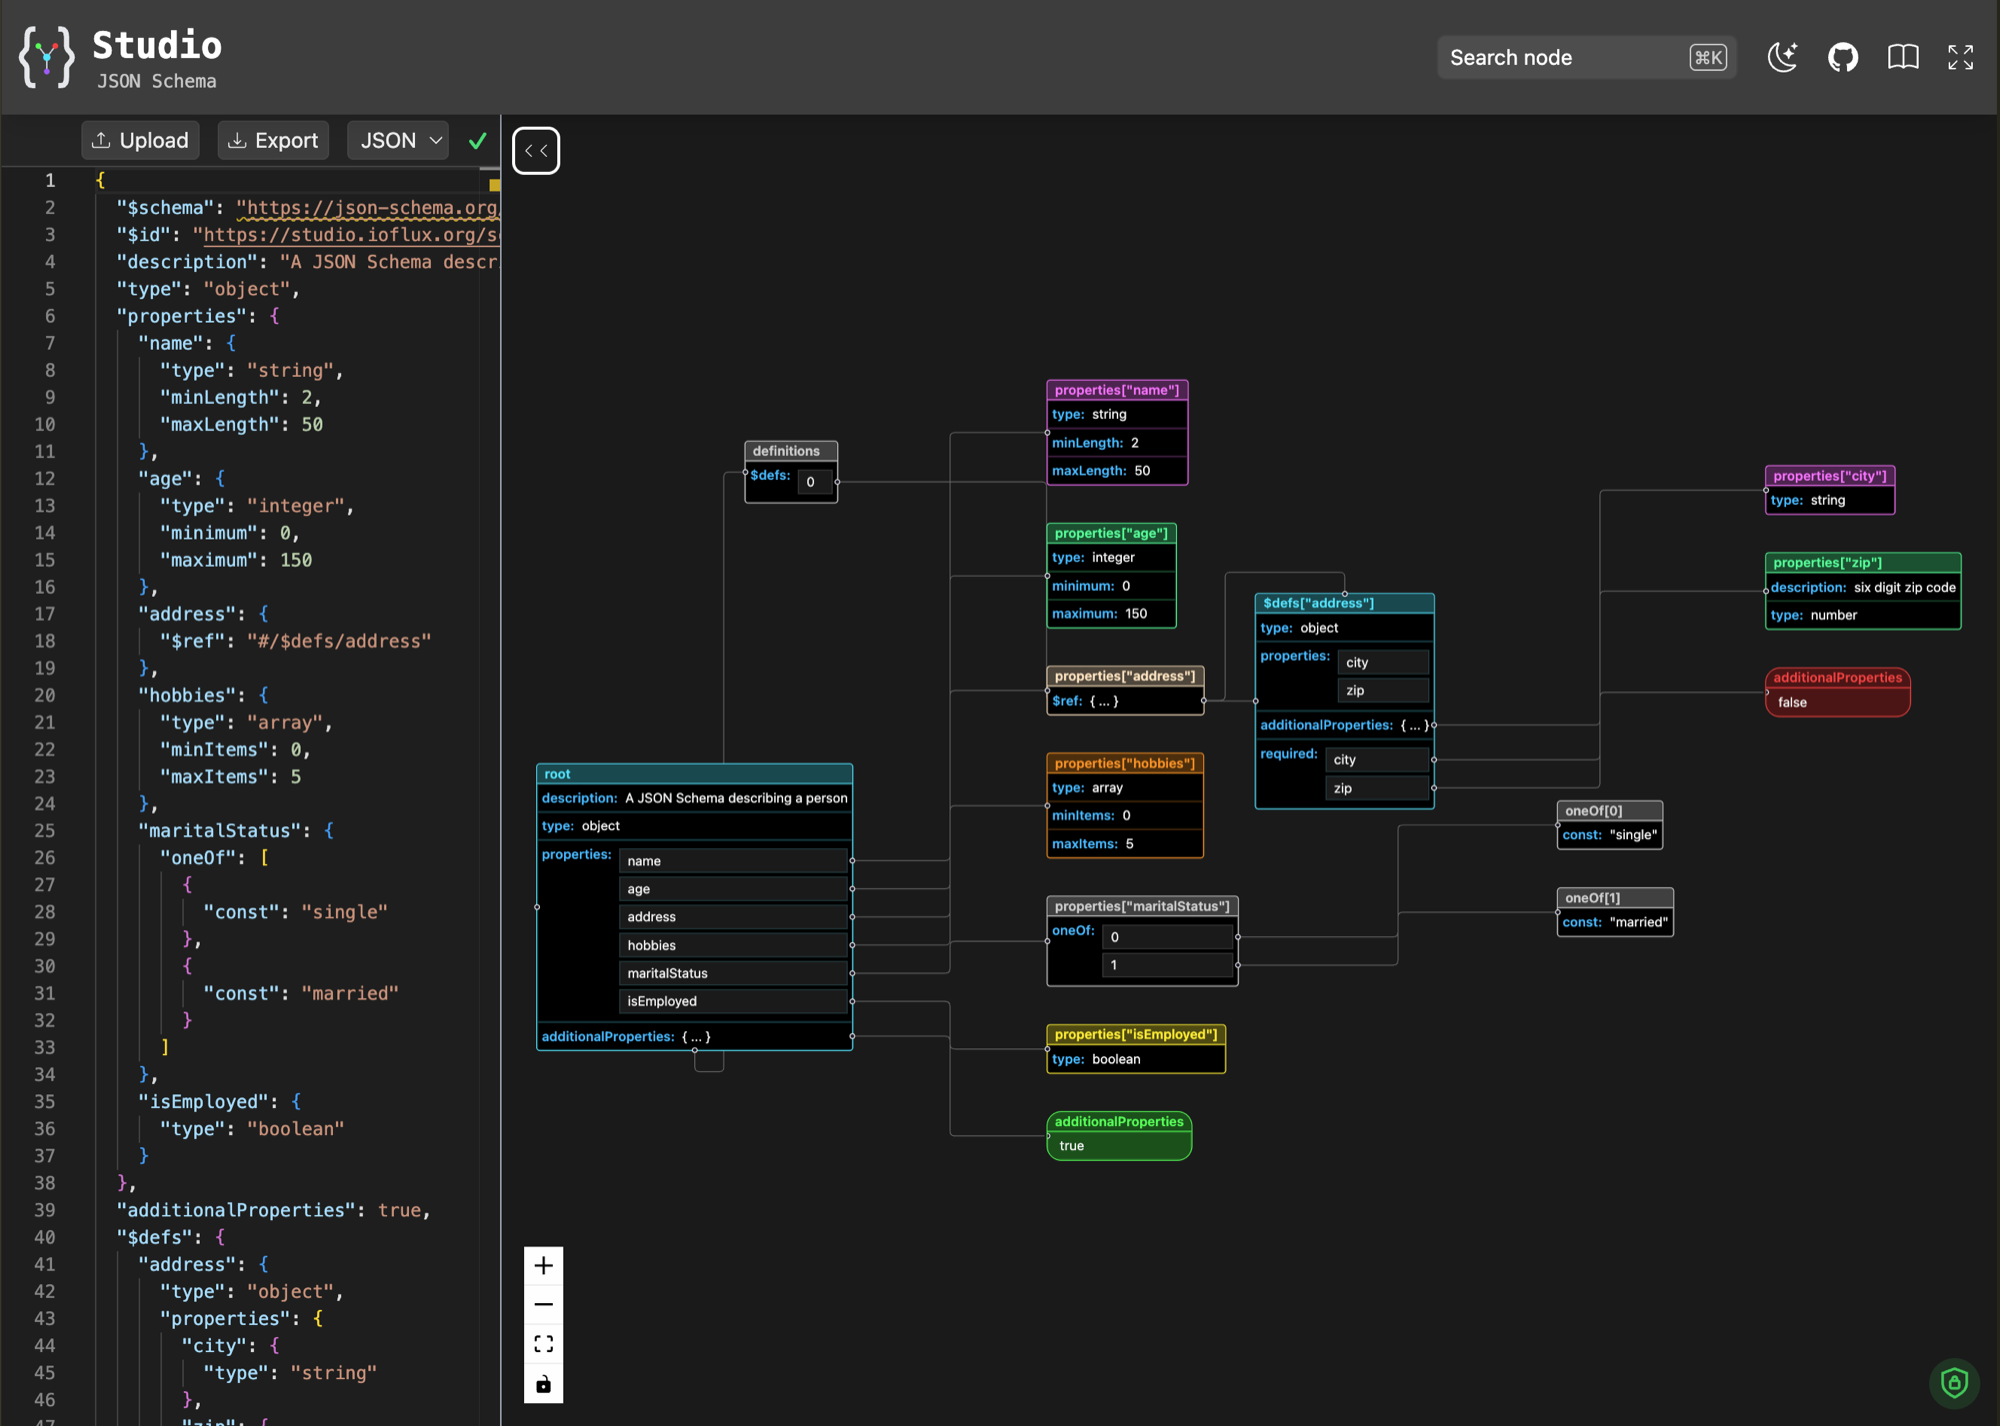Image resolution: width=2000 pixels, height=1426 pixels.
Task: Click maxLength 50 in name node
Action: click(x=1117, y=471)
